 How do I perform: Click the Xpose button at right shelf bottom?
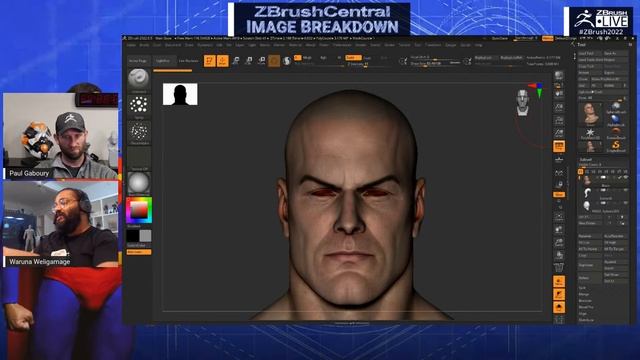(559, 320)
